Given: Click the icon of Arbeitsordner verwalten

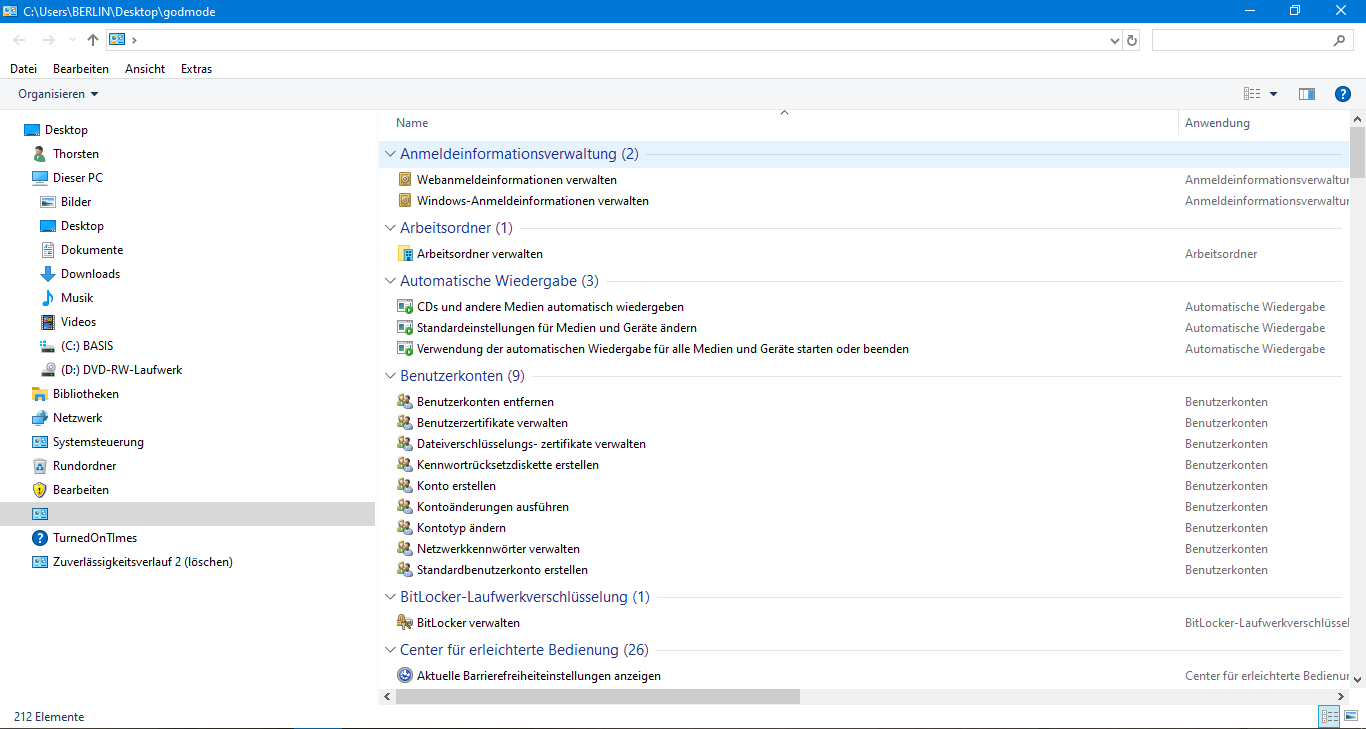Looking at the screenshot, I should (405, 254).
